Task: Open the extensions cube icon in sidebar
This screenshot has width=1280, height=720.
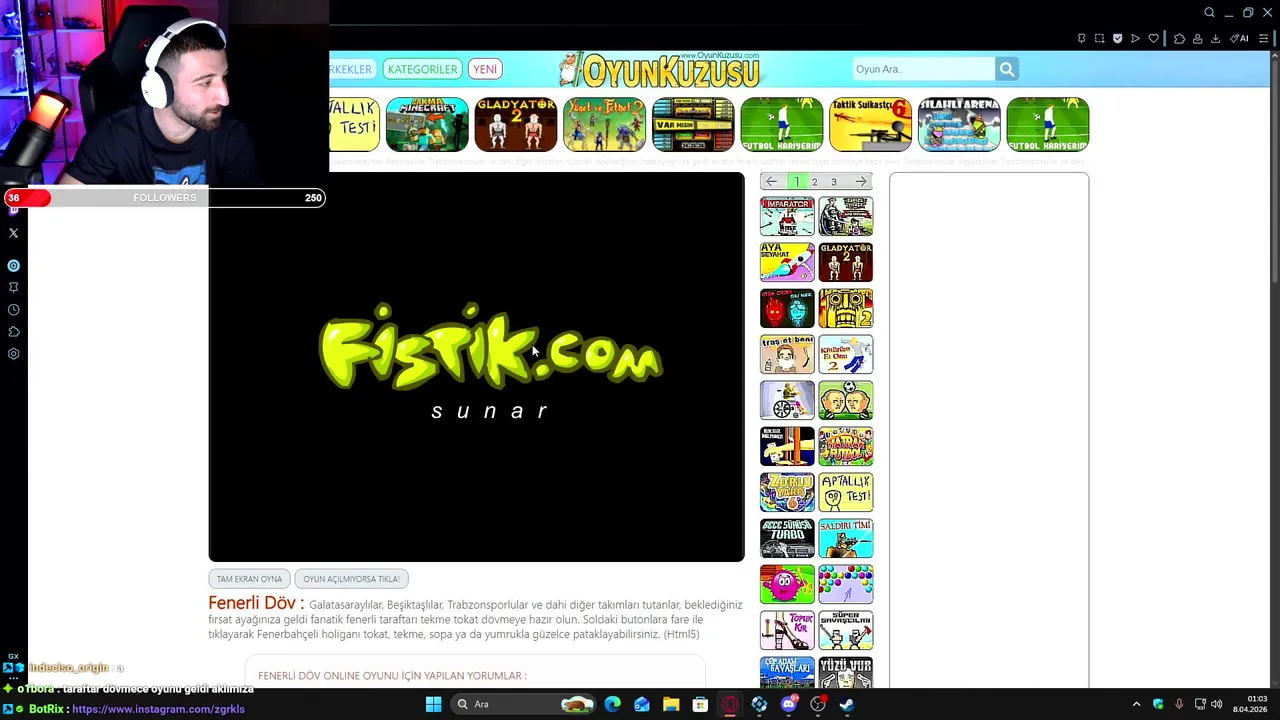Action: pyautogui.click(x=13, y=332)
